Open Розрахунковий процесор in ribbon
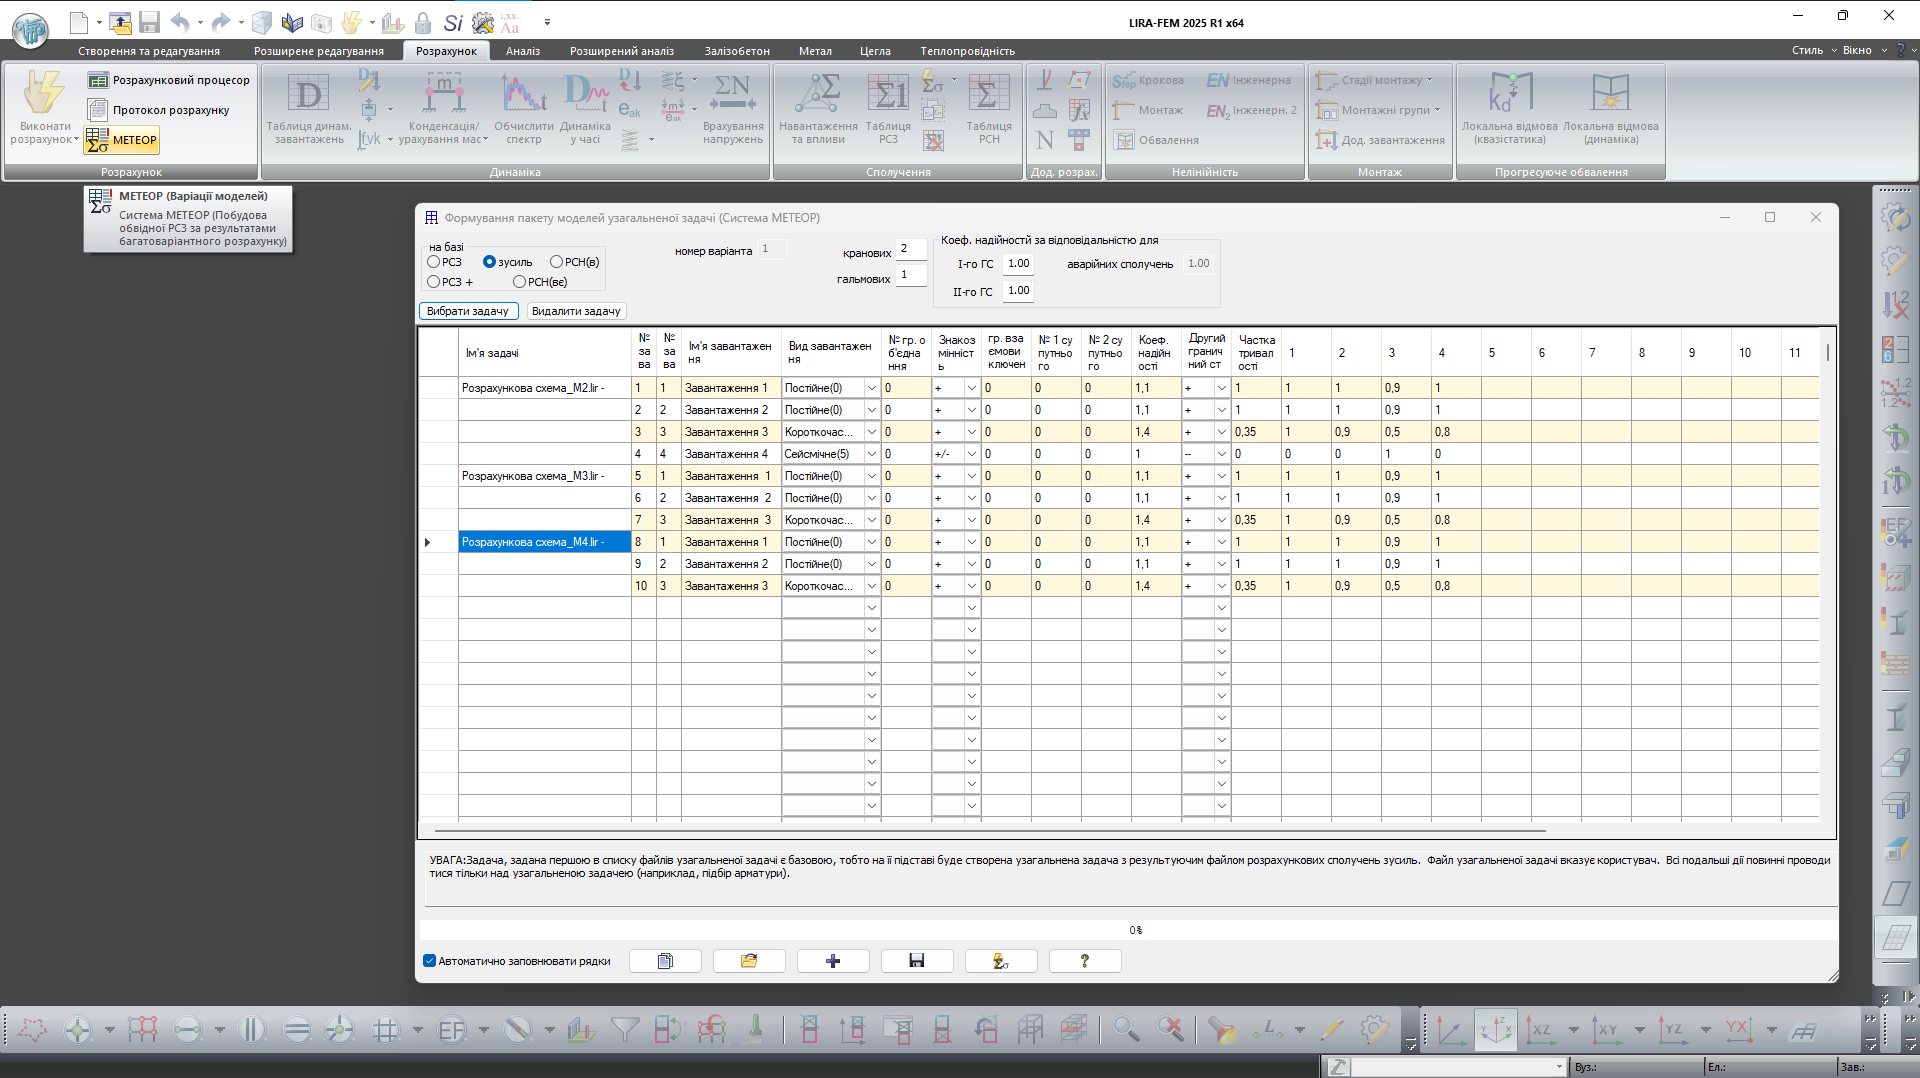The height and width of the screenshot is (1078, 1920). coord(169,80)
